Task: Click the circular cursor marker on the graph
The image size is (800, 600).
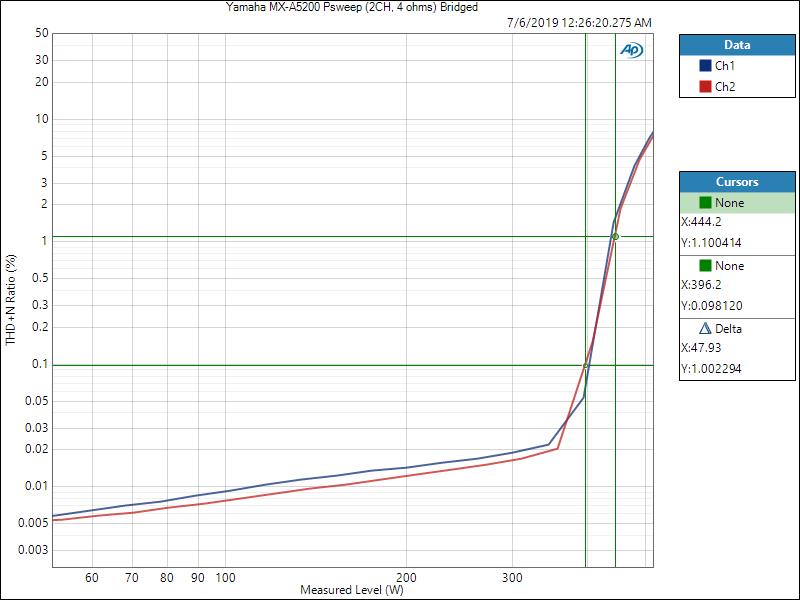Action: click(x=615, y=237)
